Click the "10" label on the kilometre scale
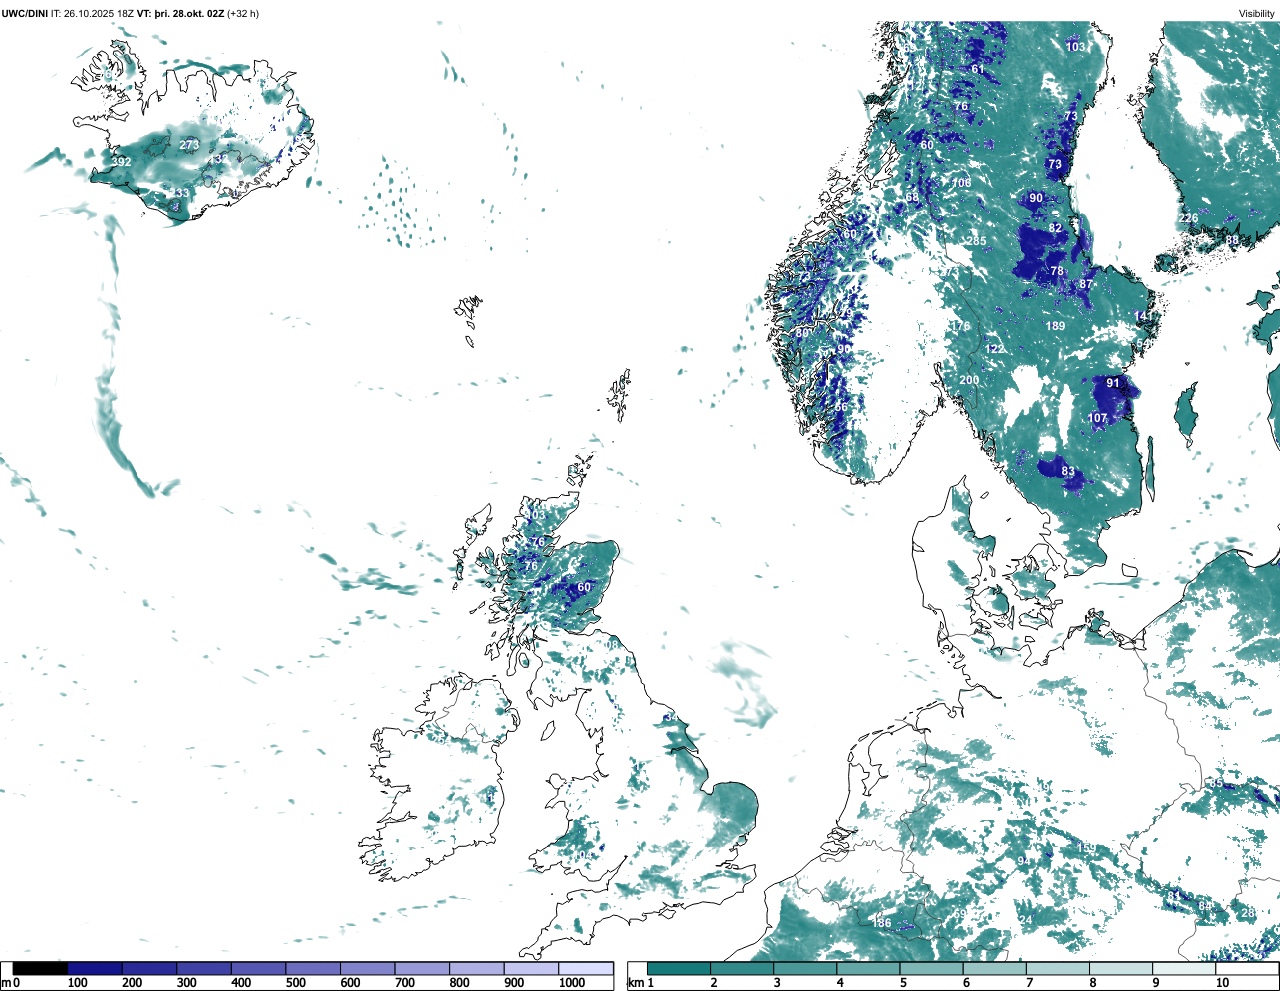Image resolution: width=1280 pixels, height=991 pixels. coord(1222,983)
